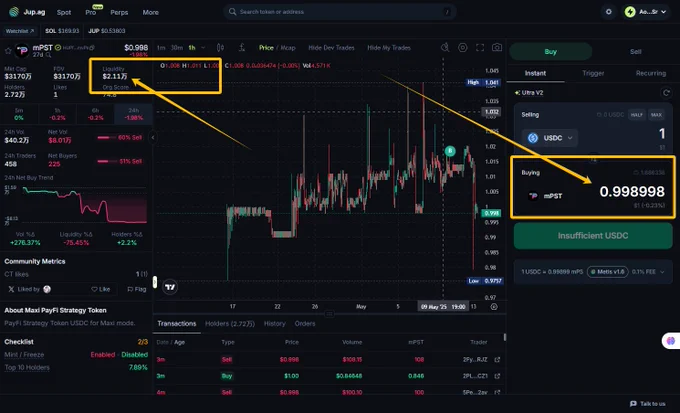
Task: Open the Holders tab
Action: tap(230, 324)
